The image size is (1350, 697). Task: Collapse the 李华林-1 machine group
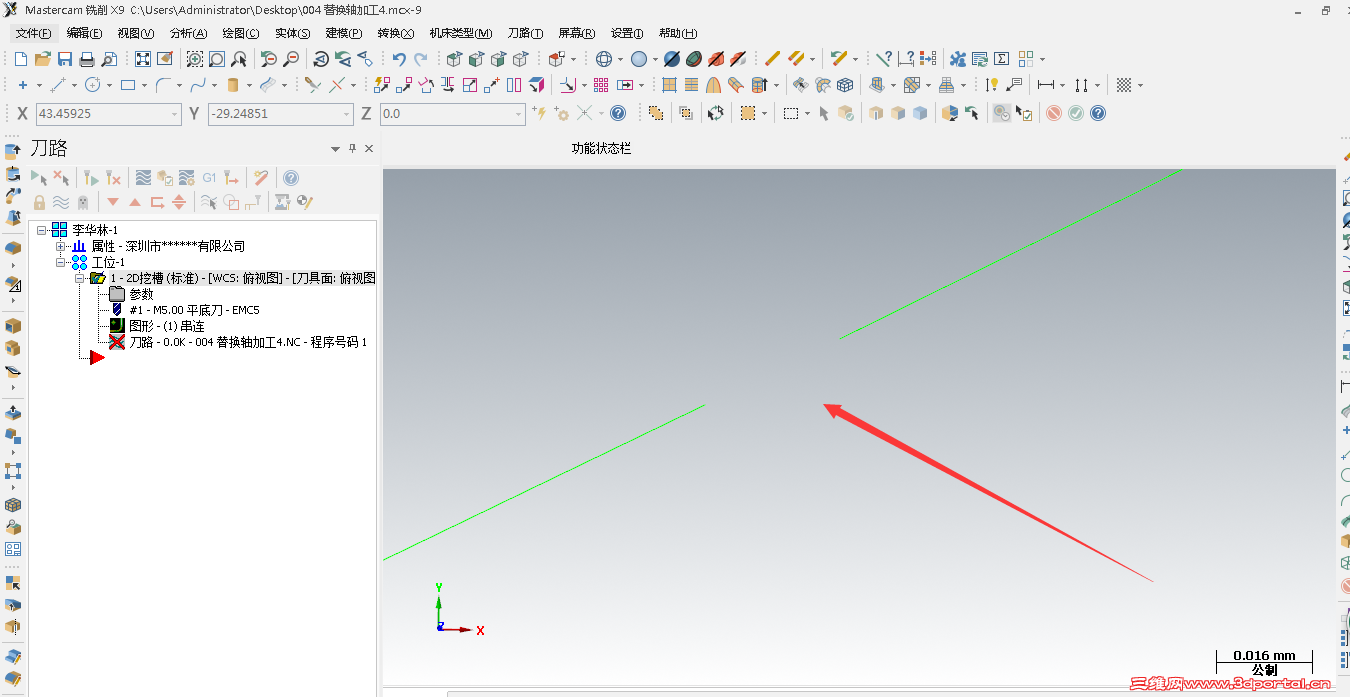click(41, 230)
